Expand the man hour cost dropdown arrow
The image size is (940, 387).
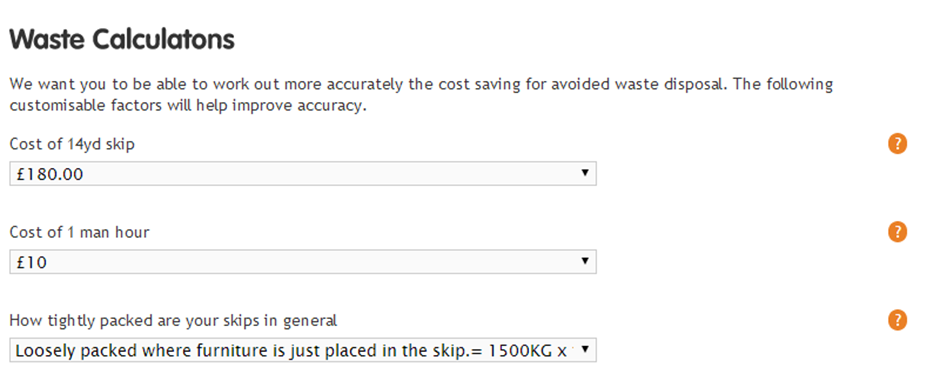tap(585, 261)
